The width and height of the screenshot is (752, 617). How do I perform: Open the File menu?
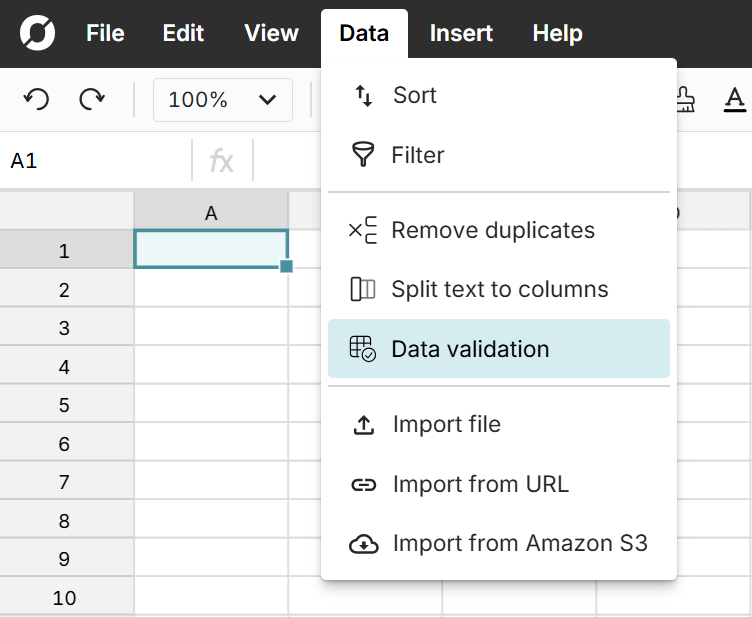point(105,33)
